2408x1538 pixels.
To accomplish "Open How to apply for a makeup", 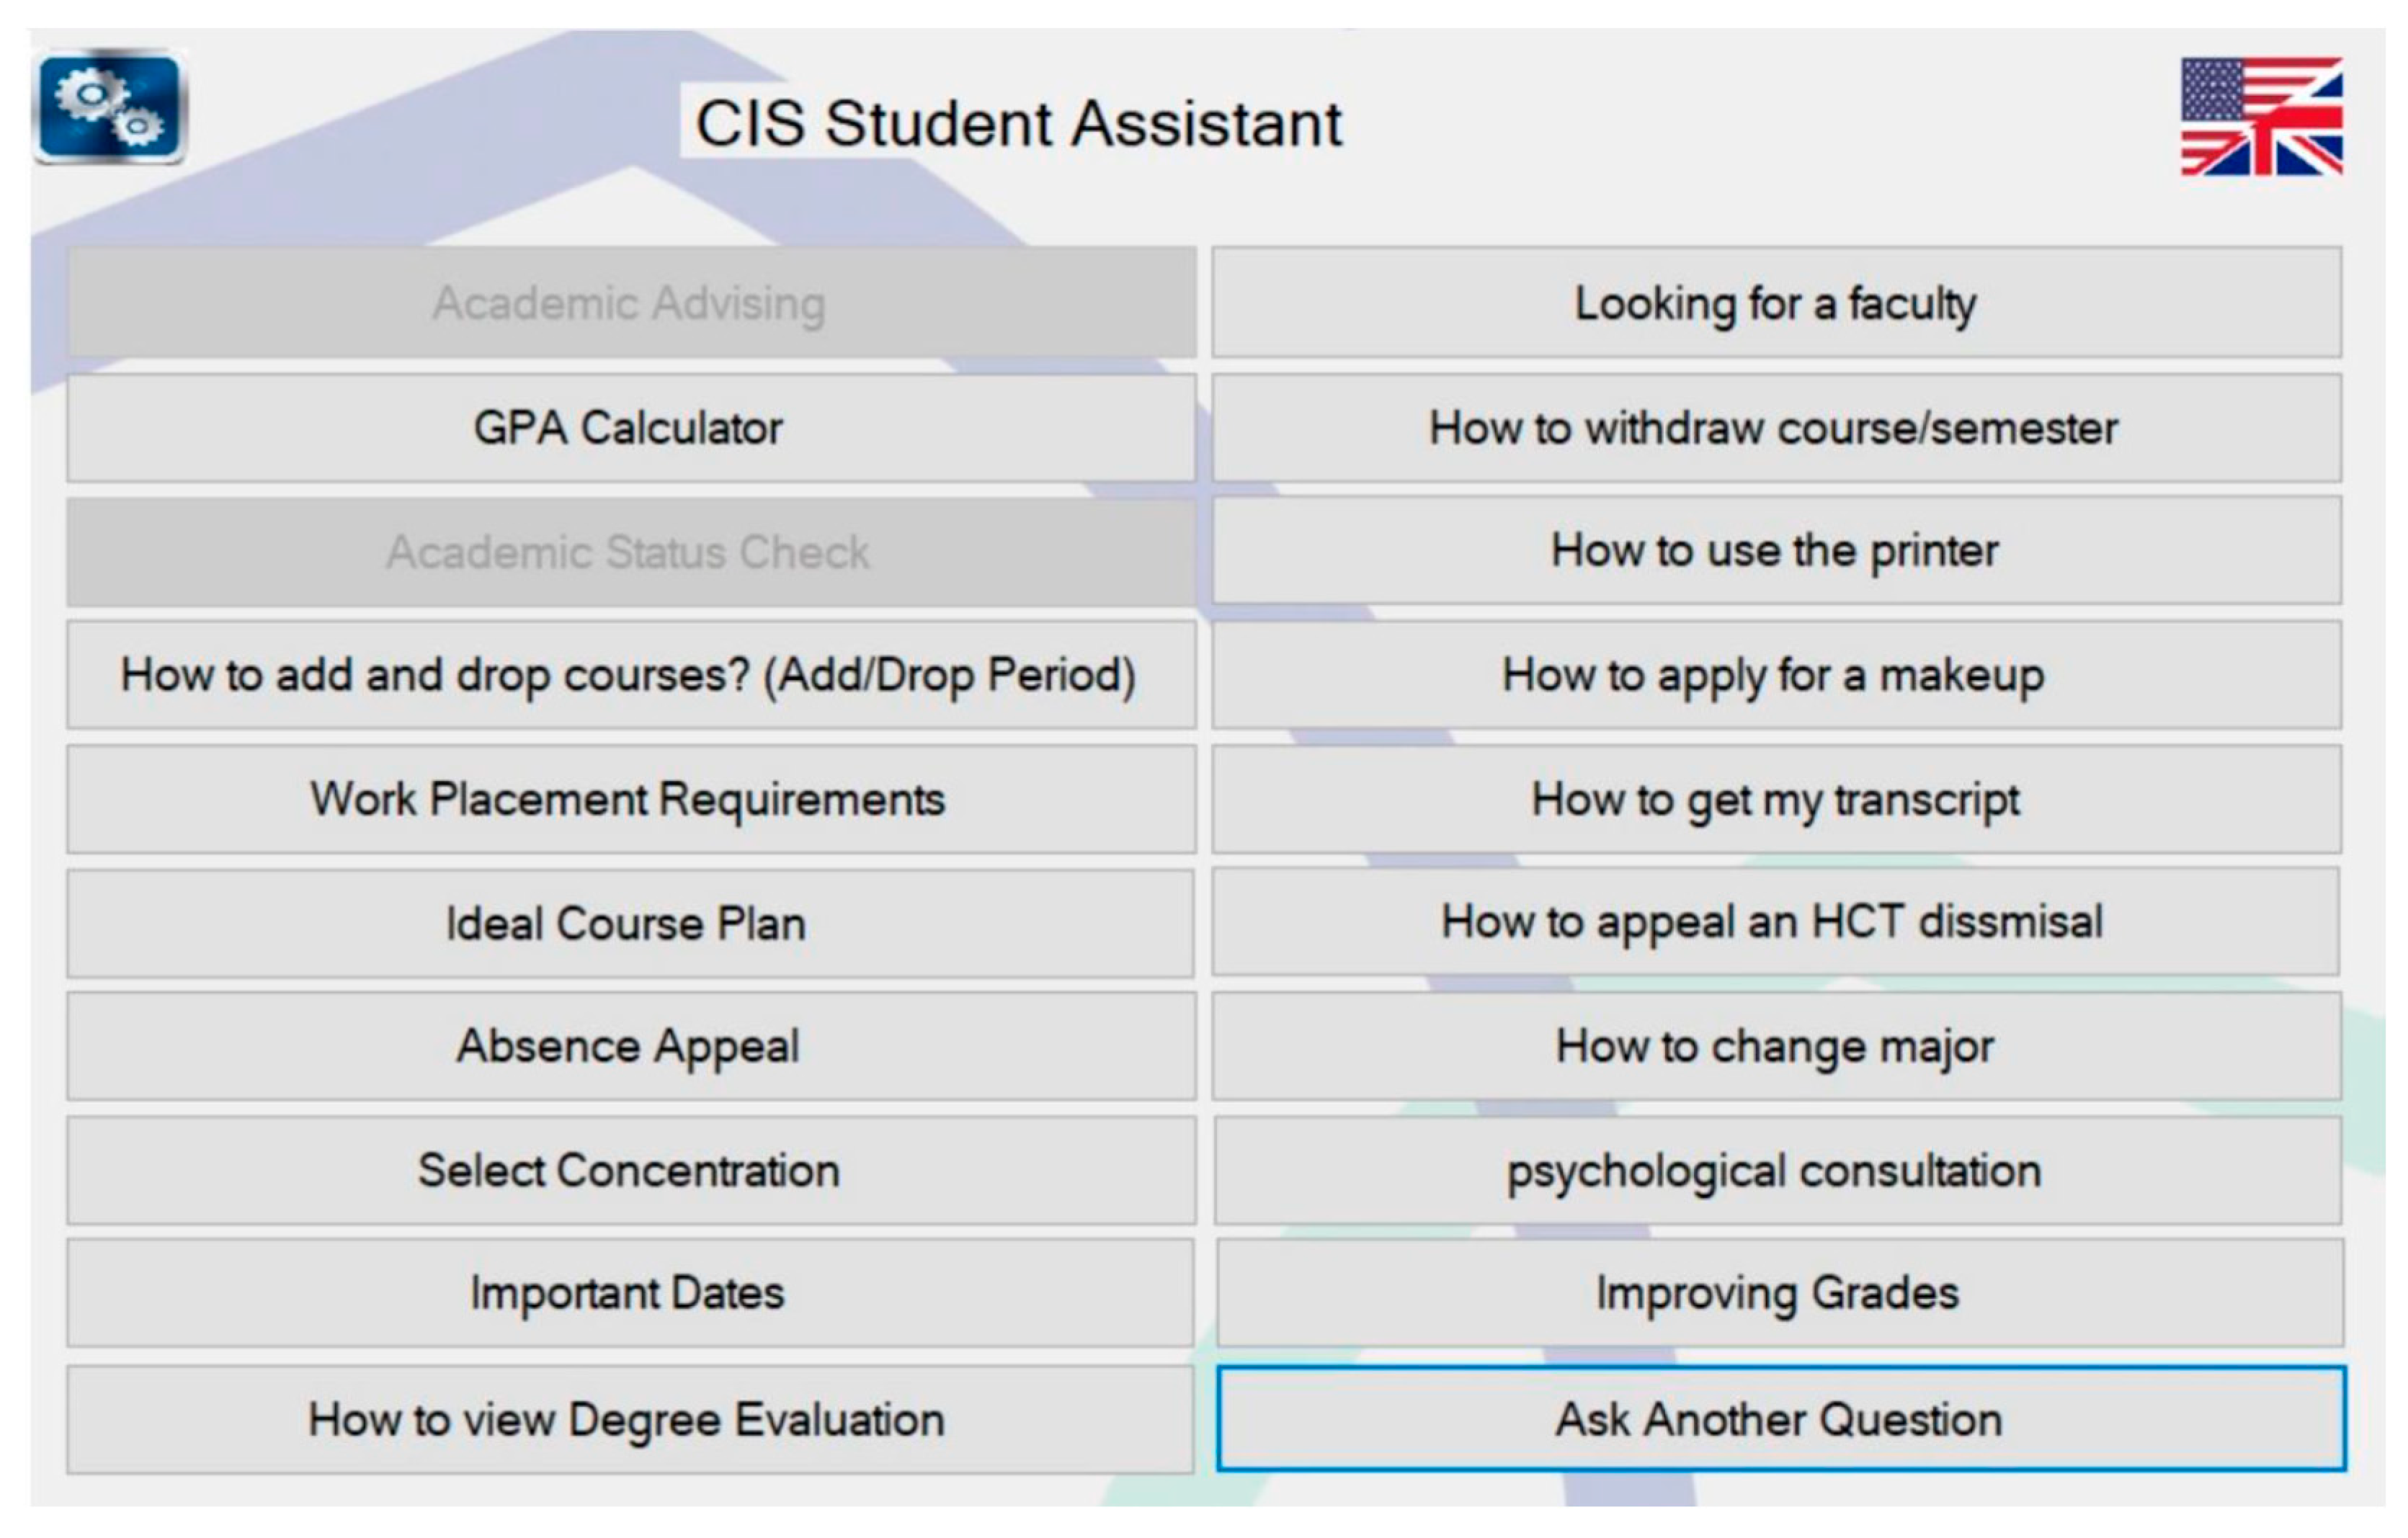I will point(1776,675).
